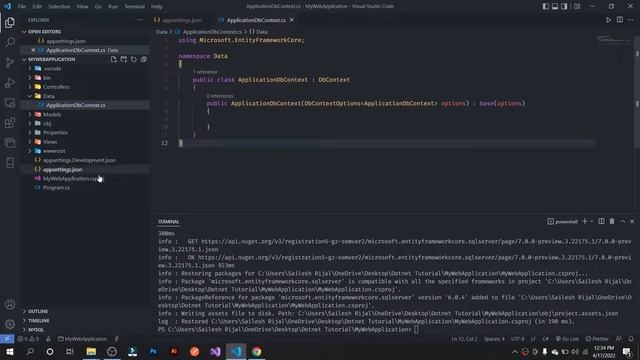This screenshot has height=360, width=640.
Task: Collapse all folders in explorer
Action: [144, 59]
